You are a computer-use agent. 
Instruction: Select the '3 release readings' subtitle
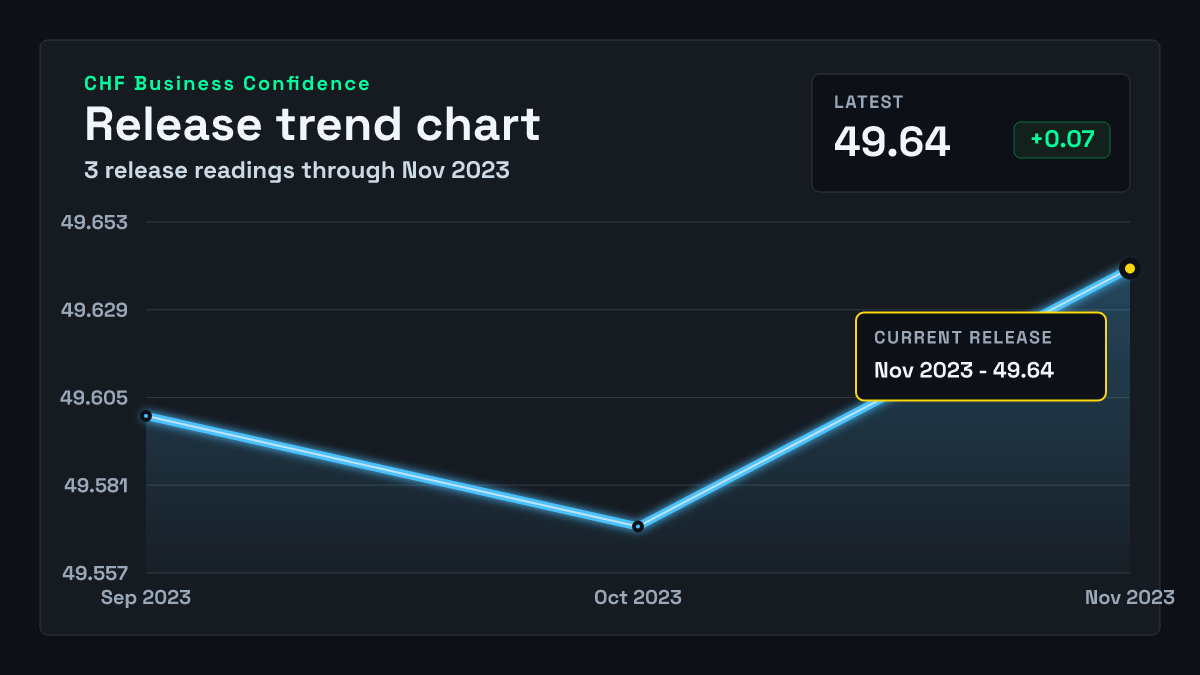[x=297, y=170]
